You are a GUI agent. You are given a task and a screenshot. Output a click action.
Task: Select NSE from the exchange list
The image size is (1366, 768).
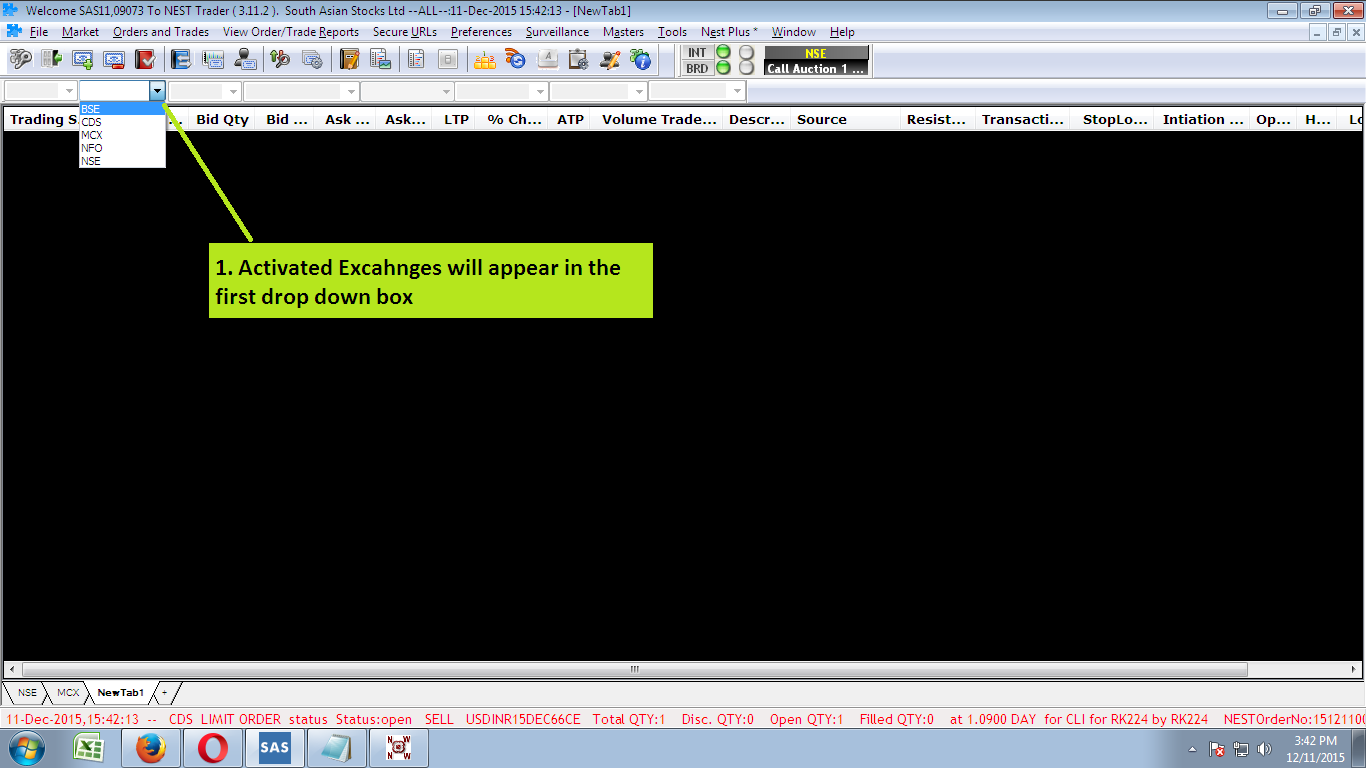coord(122,161)
